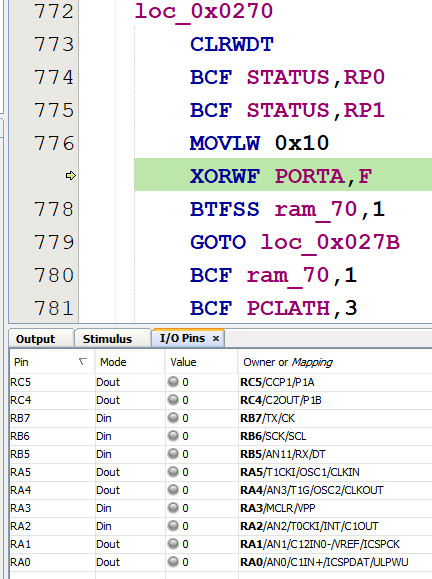Toggle the RC5 pin value indicator
This screenshot has height=579, width=432.
pyautogui.click(x=173, y=382)
